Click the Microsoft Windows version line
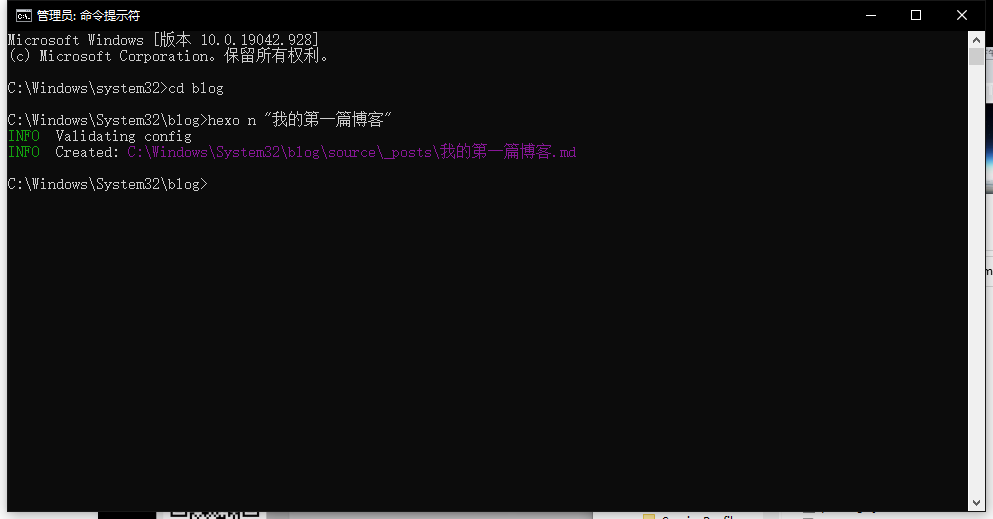The width and height of the screenshot is (993, 519). [163, 40]
